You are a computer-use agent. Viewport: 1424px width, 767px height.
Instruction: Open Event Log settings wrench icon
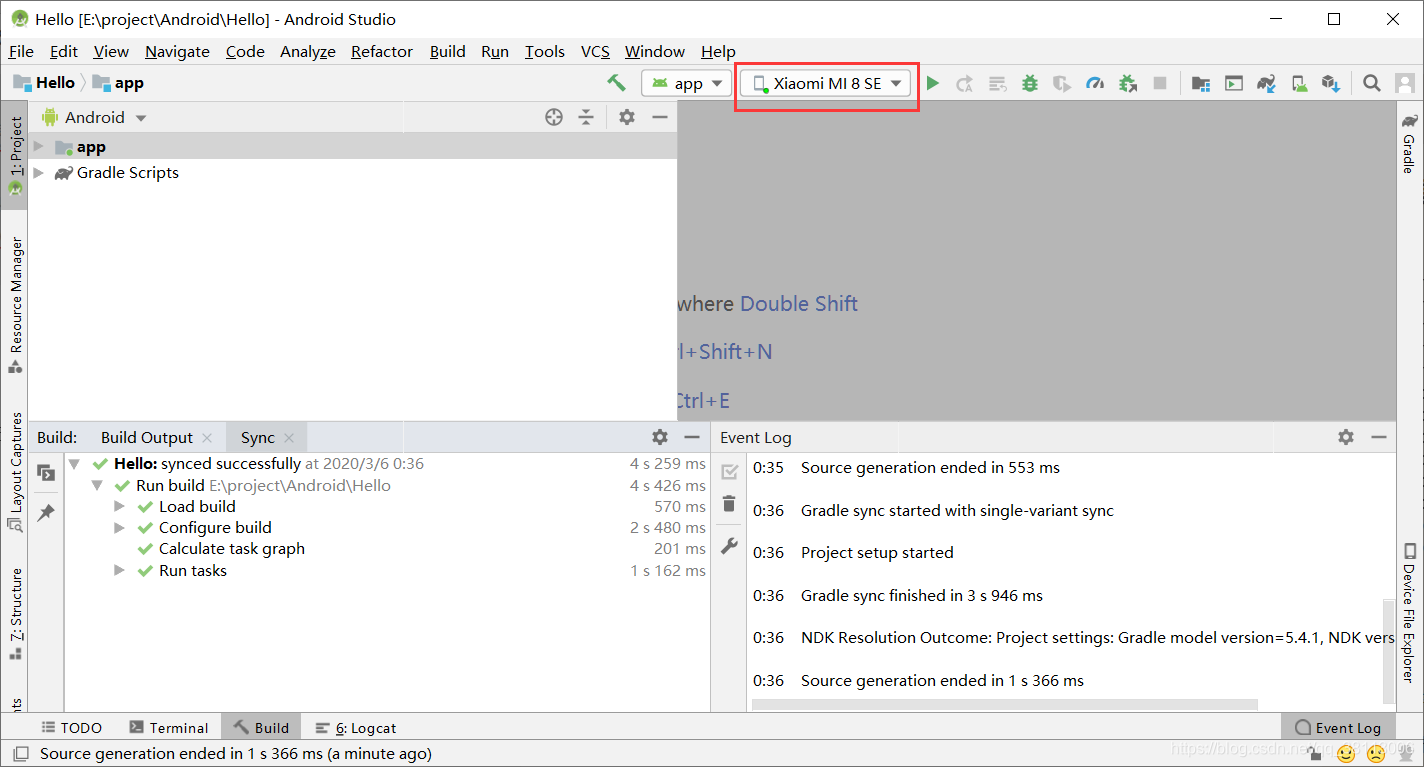[x=729, y=546]
